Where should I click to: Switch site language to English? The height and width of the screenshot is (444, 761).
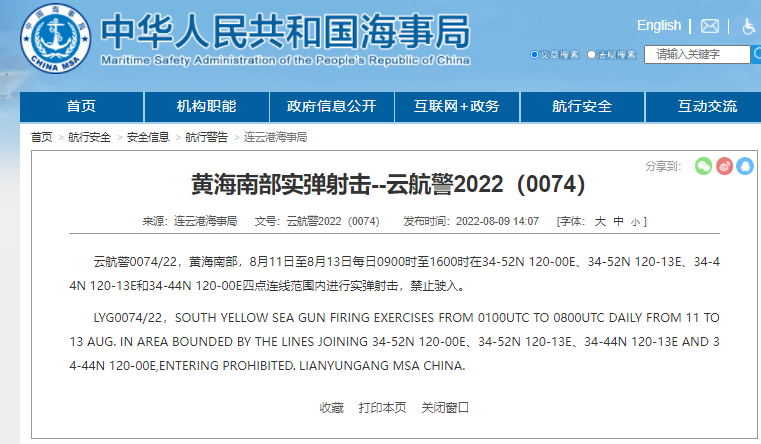(658, 25)
